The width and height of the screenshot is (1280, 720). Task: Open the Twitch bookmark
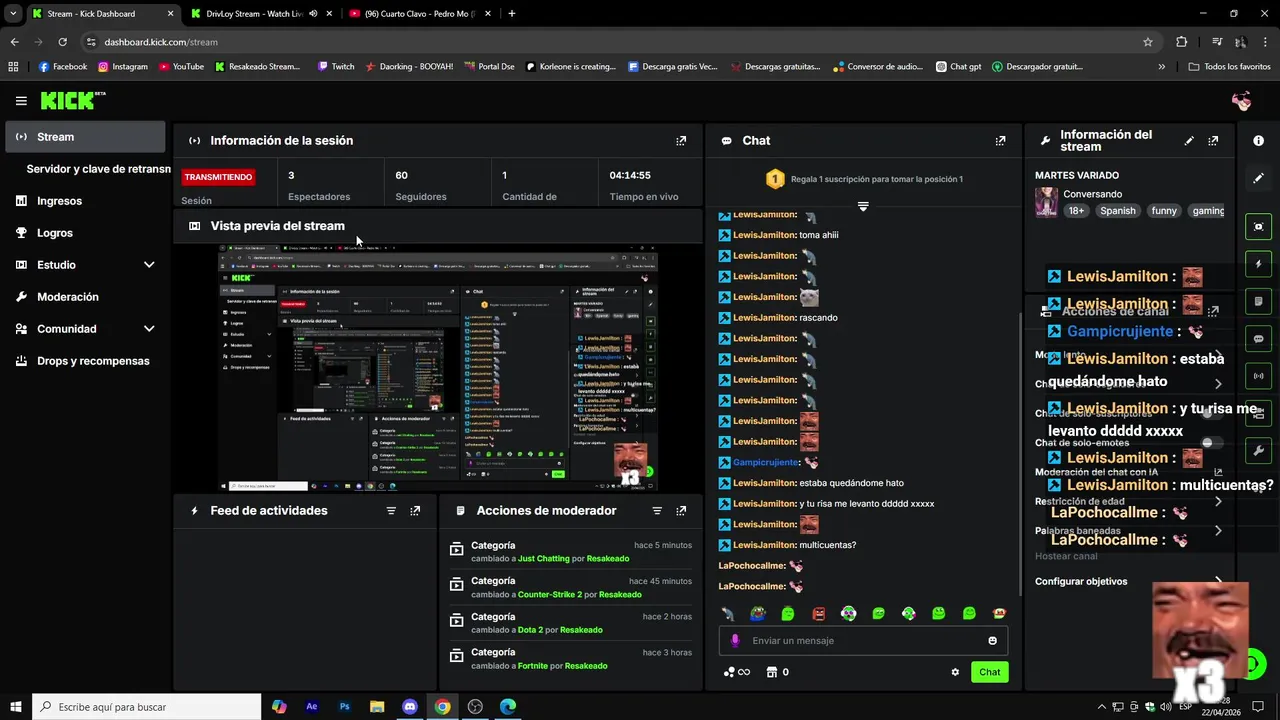pos(336,67)
